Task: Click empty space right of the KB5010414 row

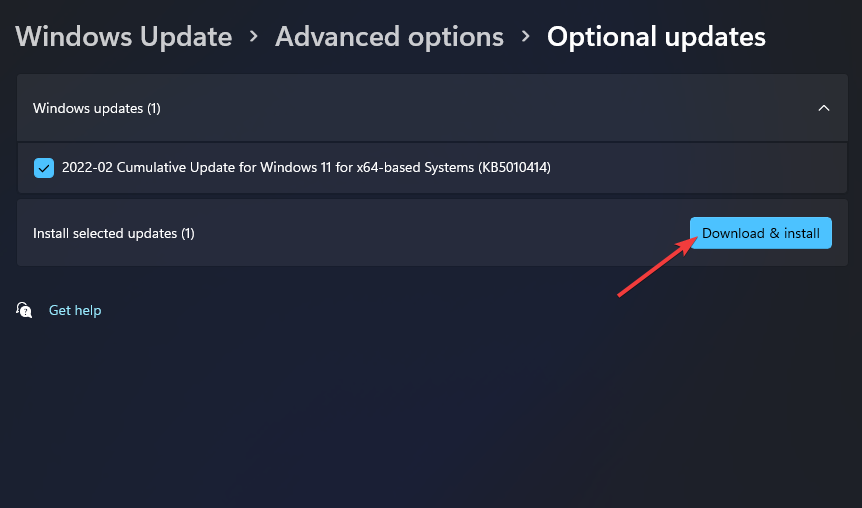Action: point(700,168)
